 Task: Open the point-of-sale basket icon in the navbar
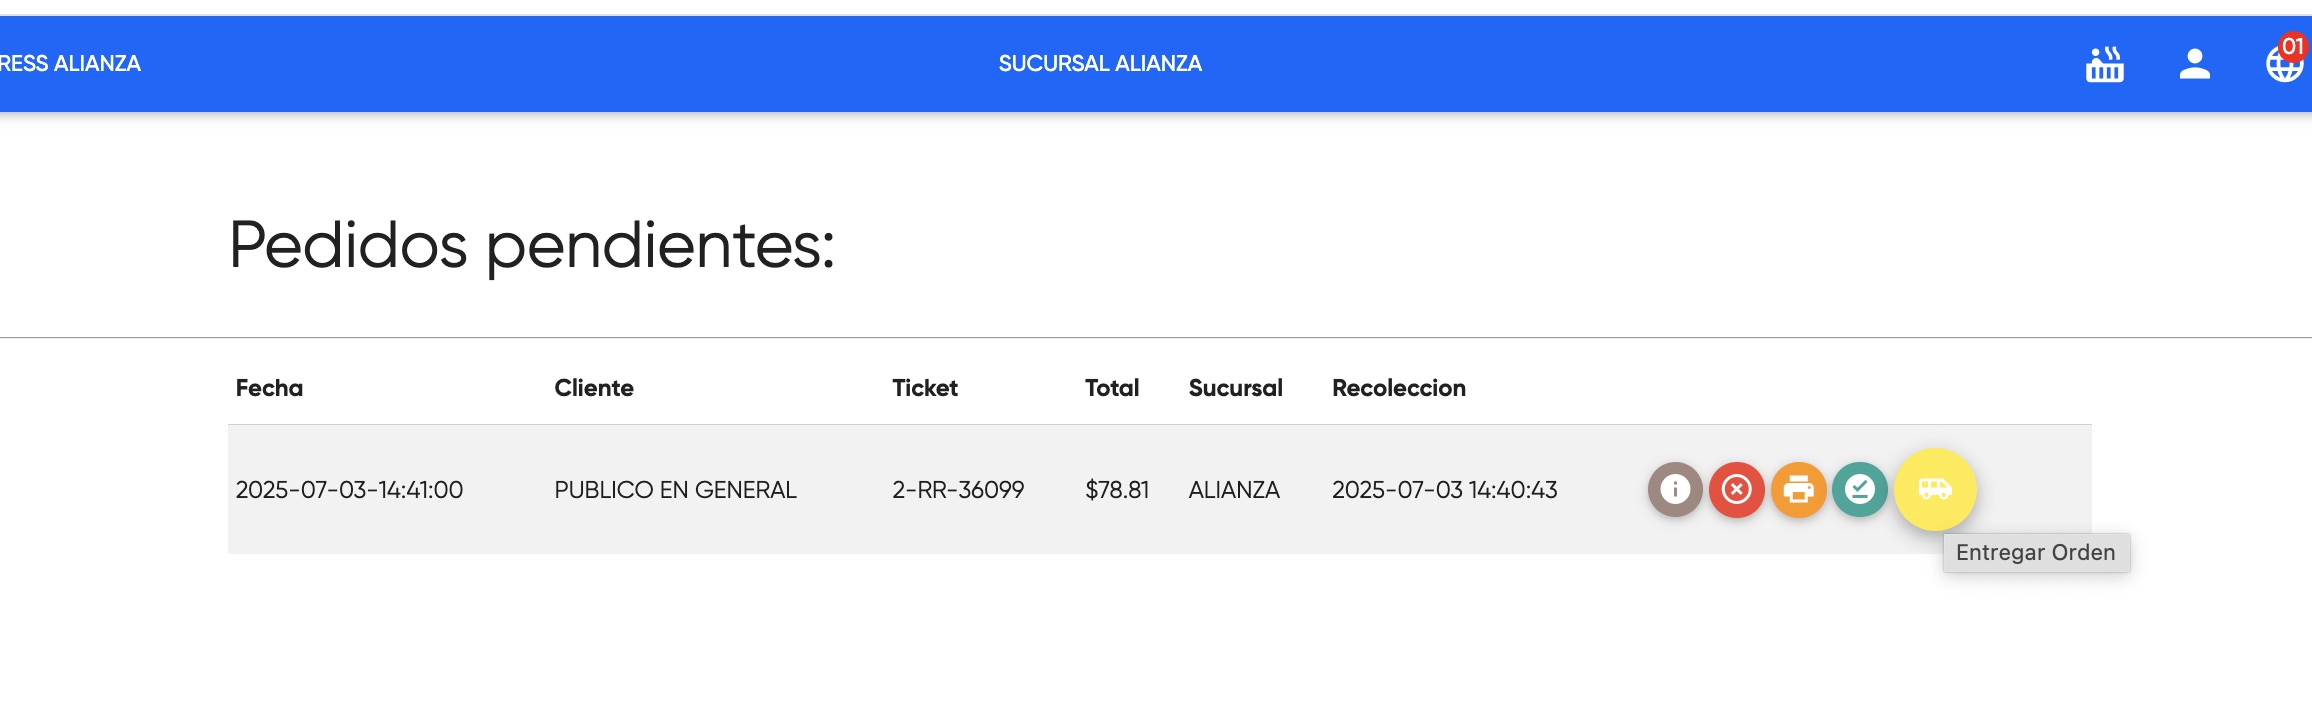coord(2104,64)
